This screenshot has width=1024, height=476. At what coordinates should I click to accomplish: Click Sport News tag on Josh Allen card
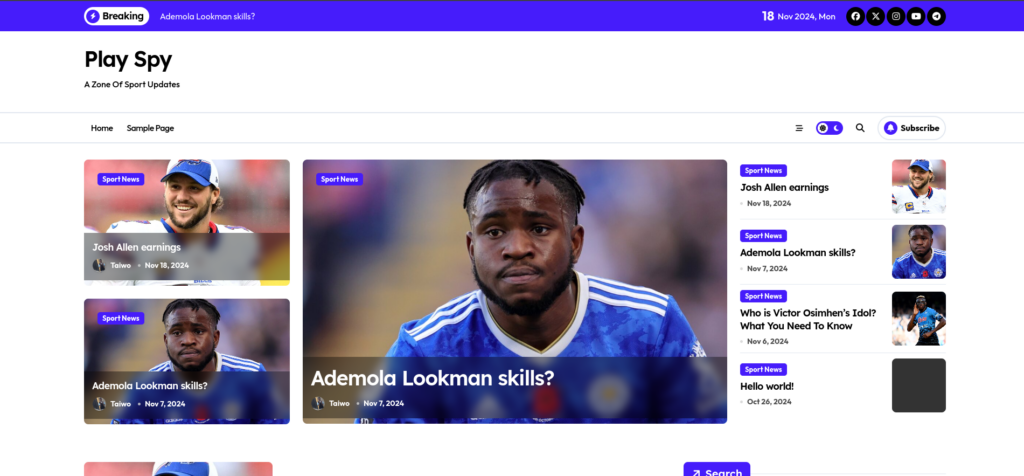pos(121,179)
